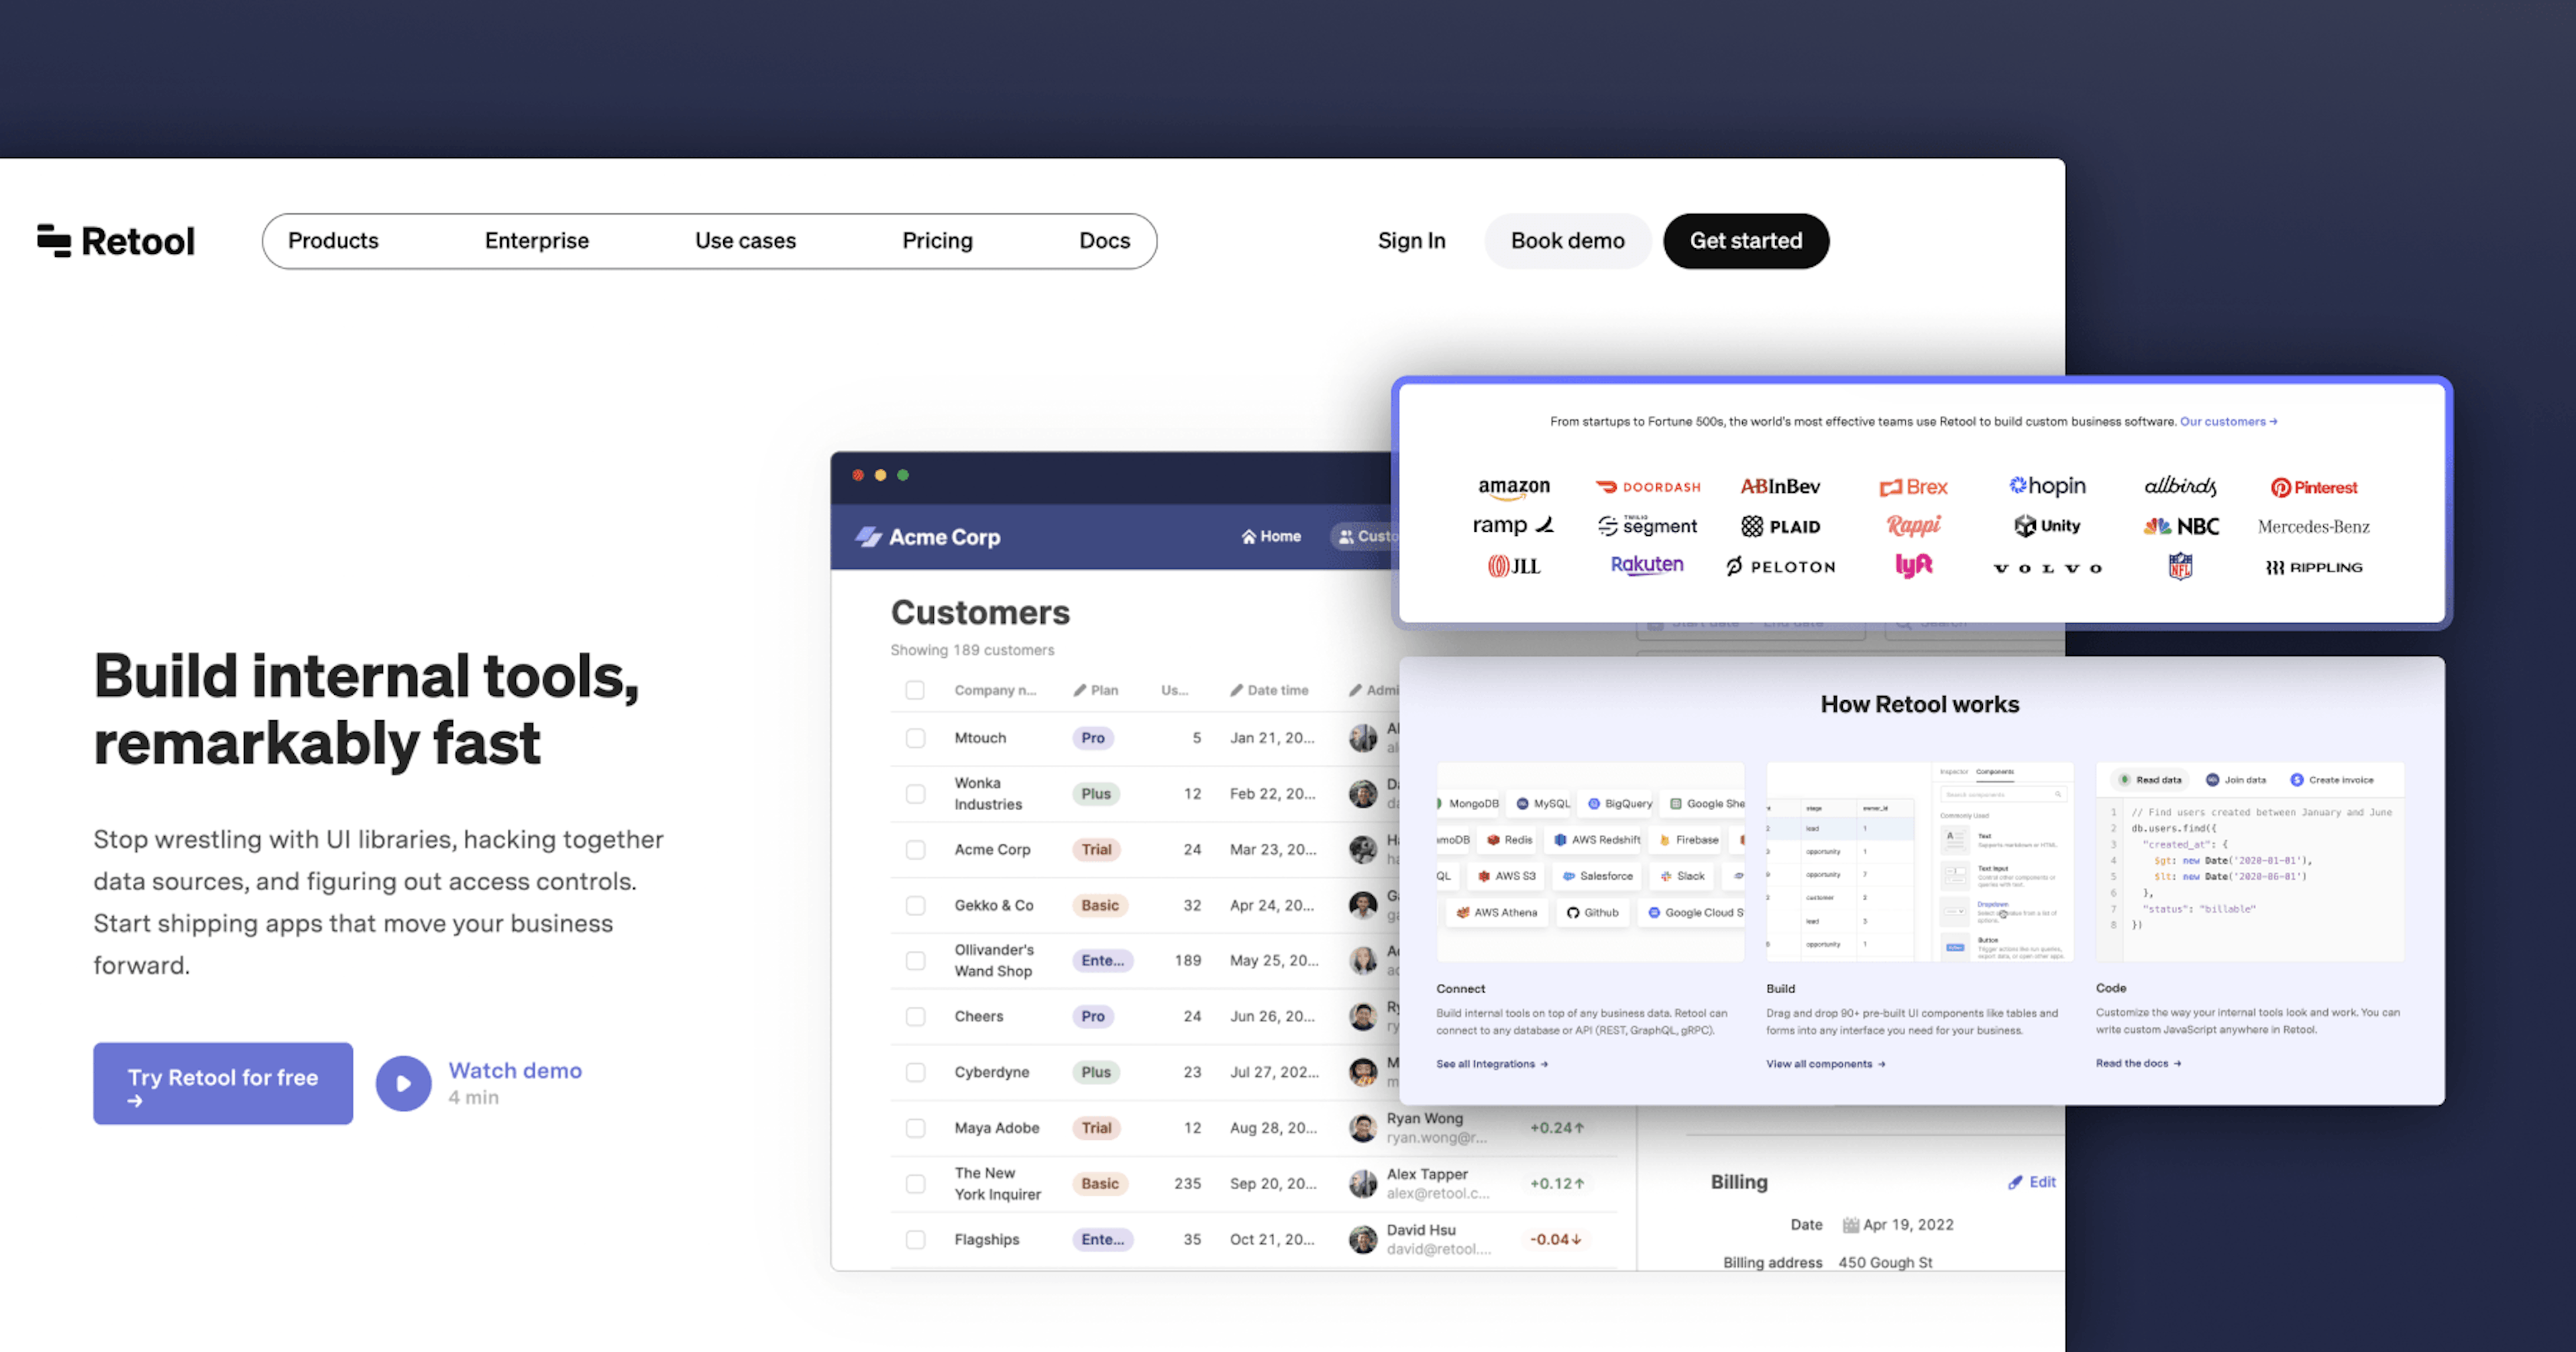Sort by the Date time column header
This screenshot has width=2576, height=1352.
tap(1269, 690)
